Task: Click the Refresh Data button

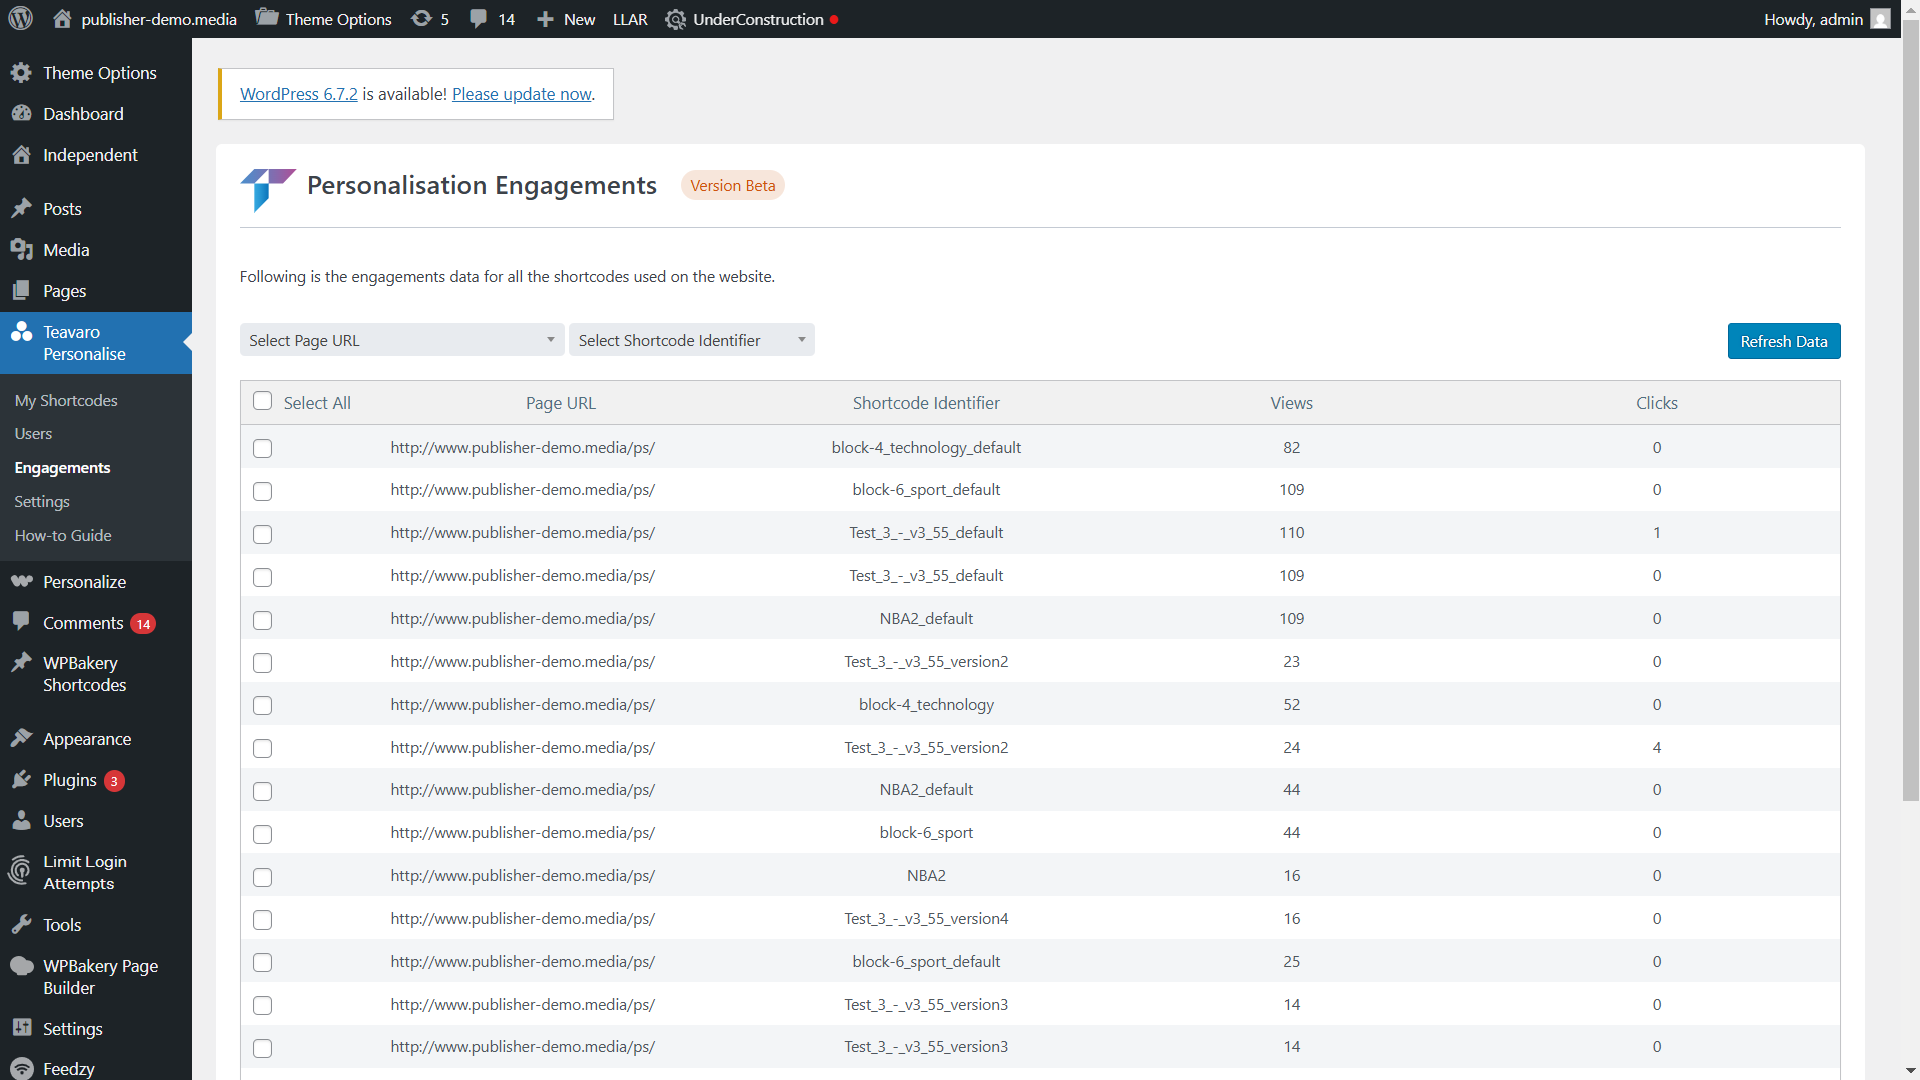Action: tap(1783, 341)
